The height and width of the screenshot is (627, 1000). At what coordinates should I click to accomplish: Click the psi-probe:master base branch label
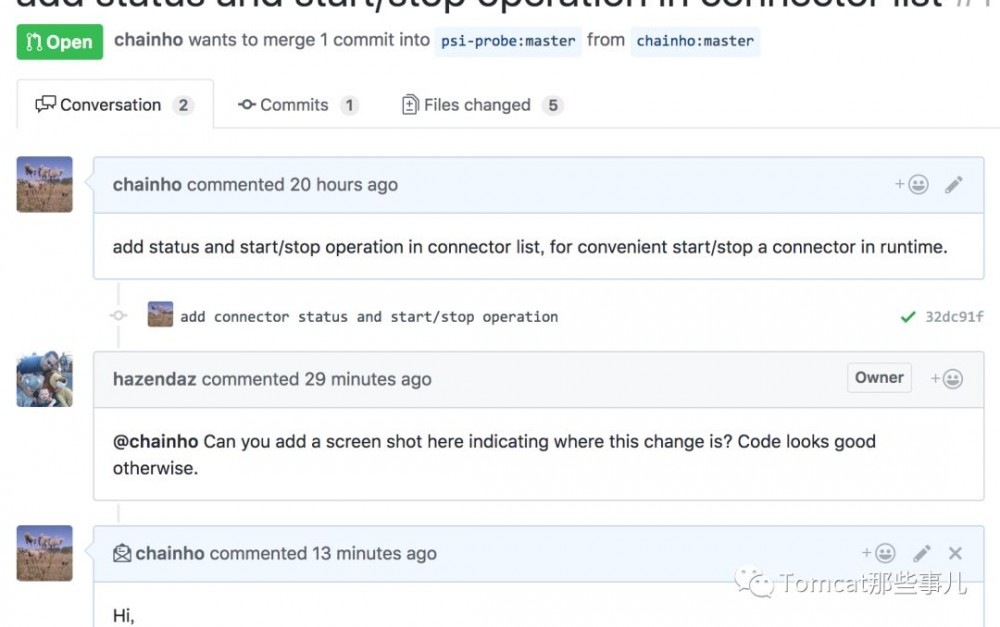click(x=508, y=41)
